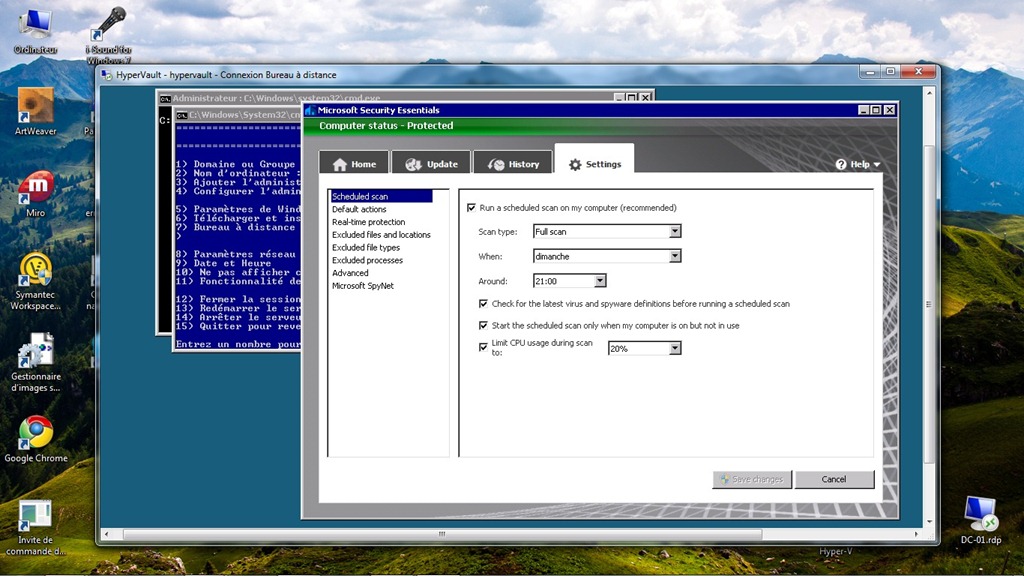This screenshot has height=576, width=1024.
Task: Toggle Check for latest definitions before scan
Action: click(x=483, y=304)
